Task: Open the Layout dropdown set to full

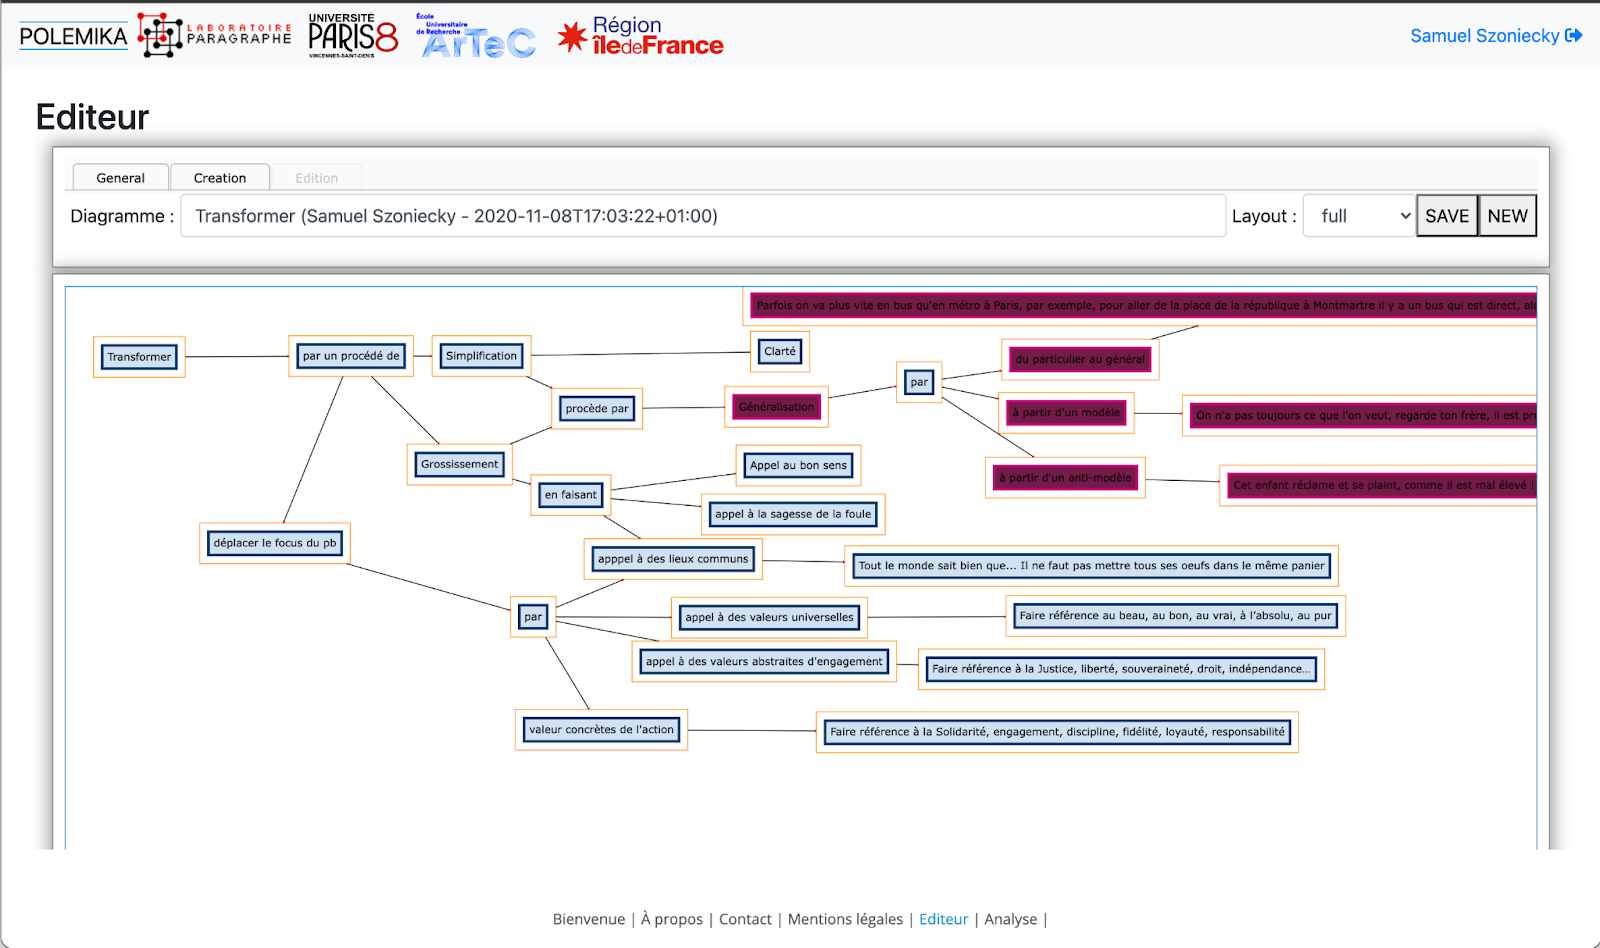Action: coord(1359,216)
